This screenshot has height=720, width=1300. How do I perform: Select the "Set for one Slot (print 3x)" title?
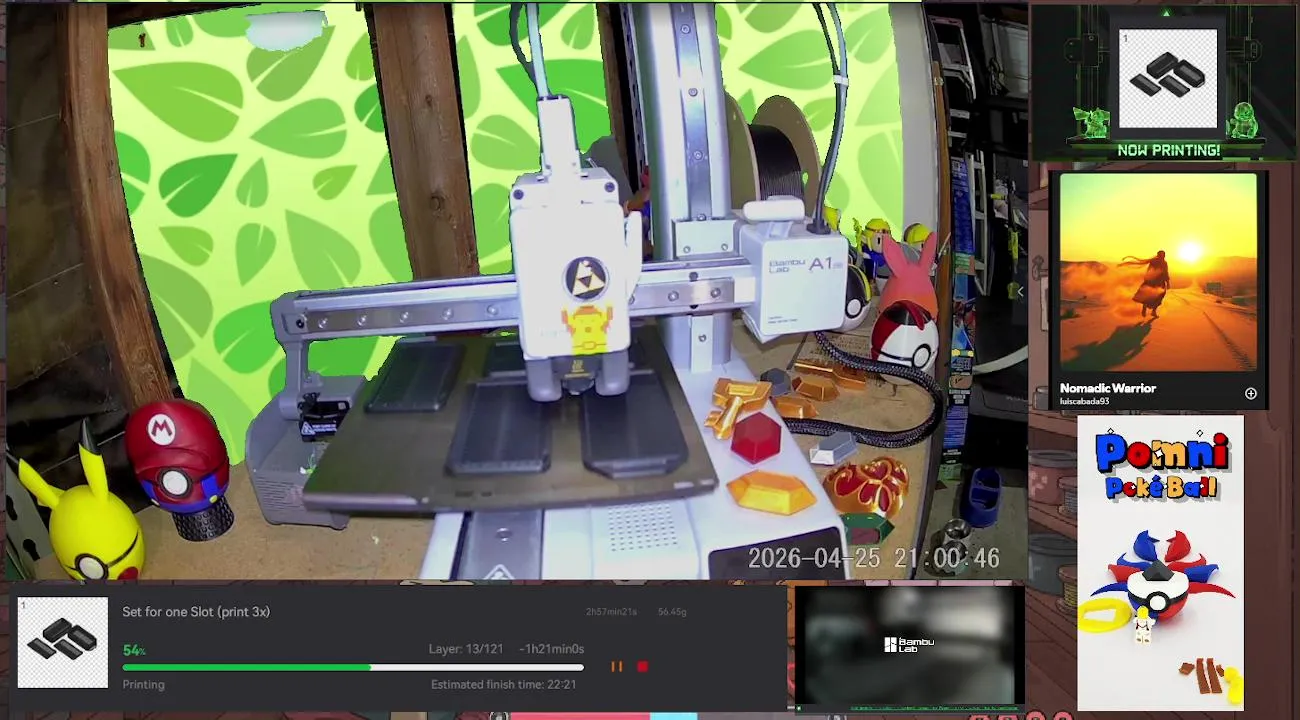[x=196, y=612]
